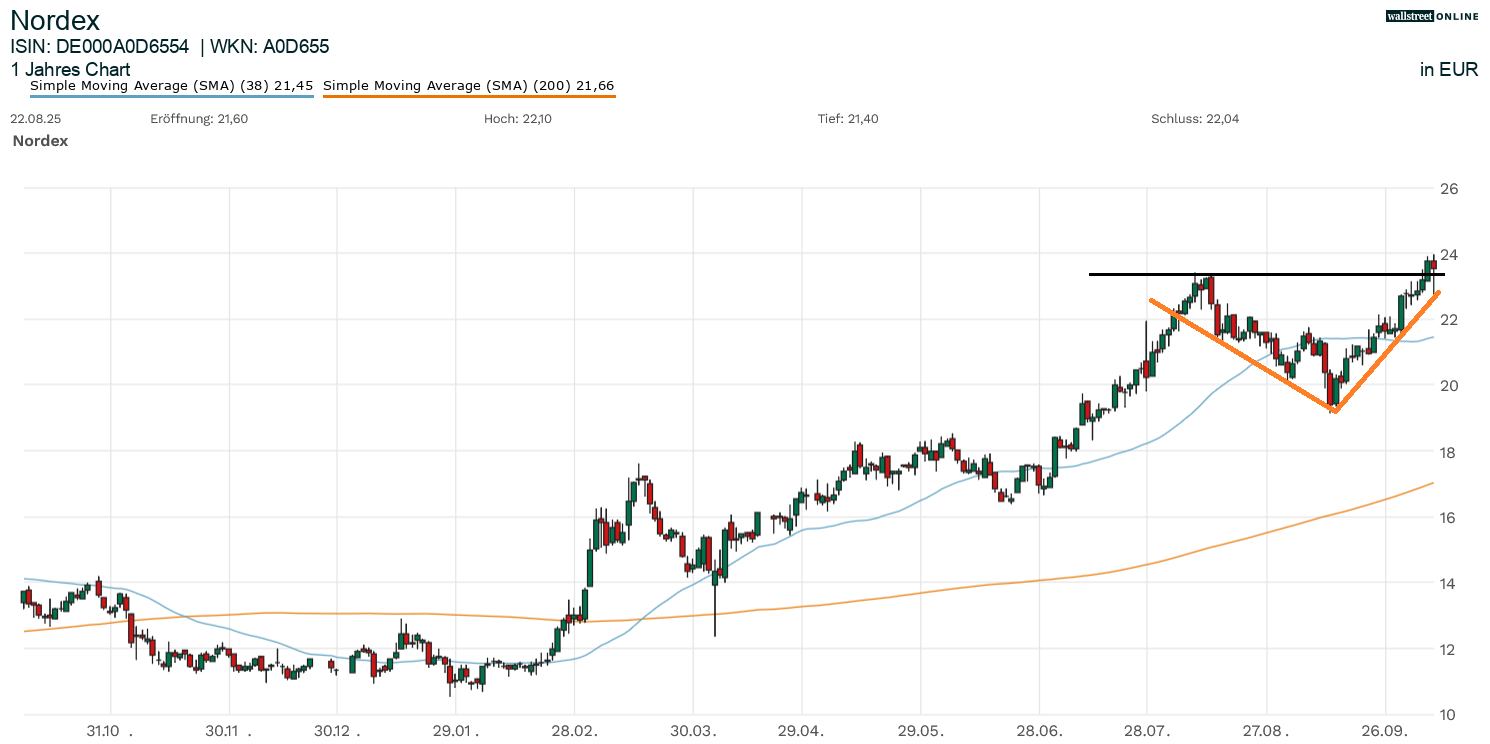Click the Schluss 22,04 value

pyautogui.click(x=1194, y=119)
